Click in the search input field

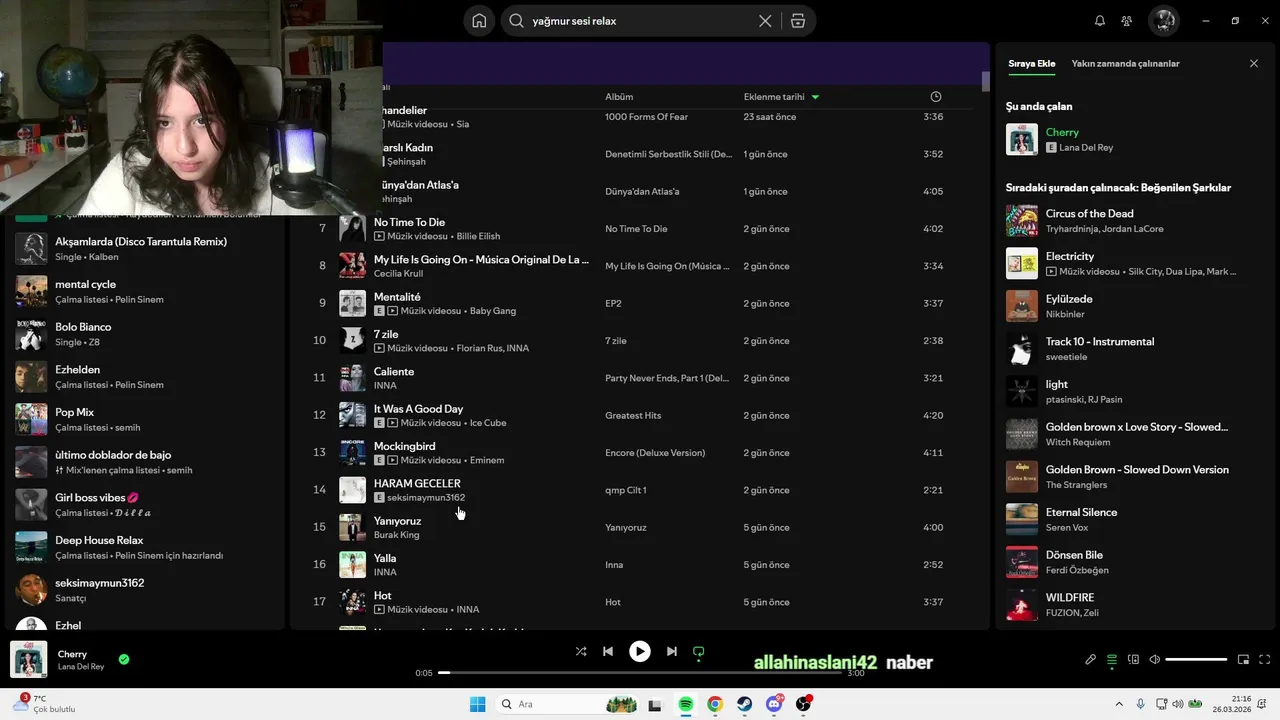(640, 21)
